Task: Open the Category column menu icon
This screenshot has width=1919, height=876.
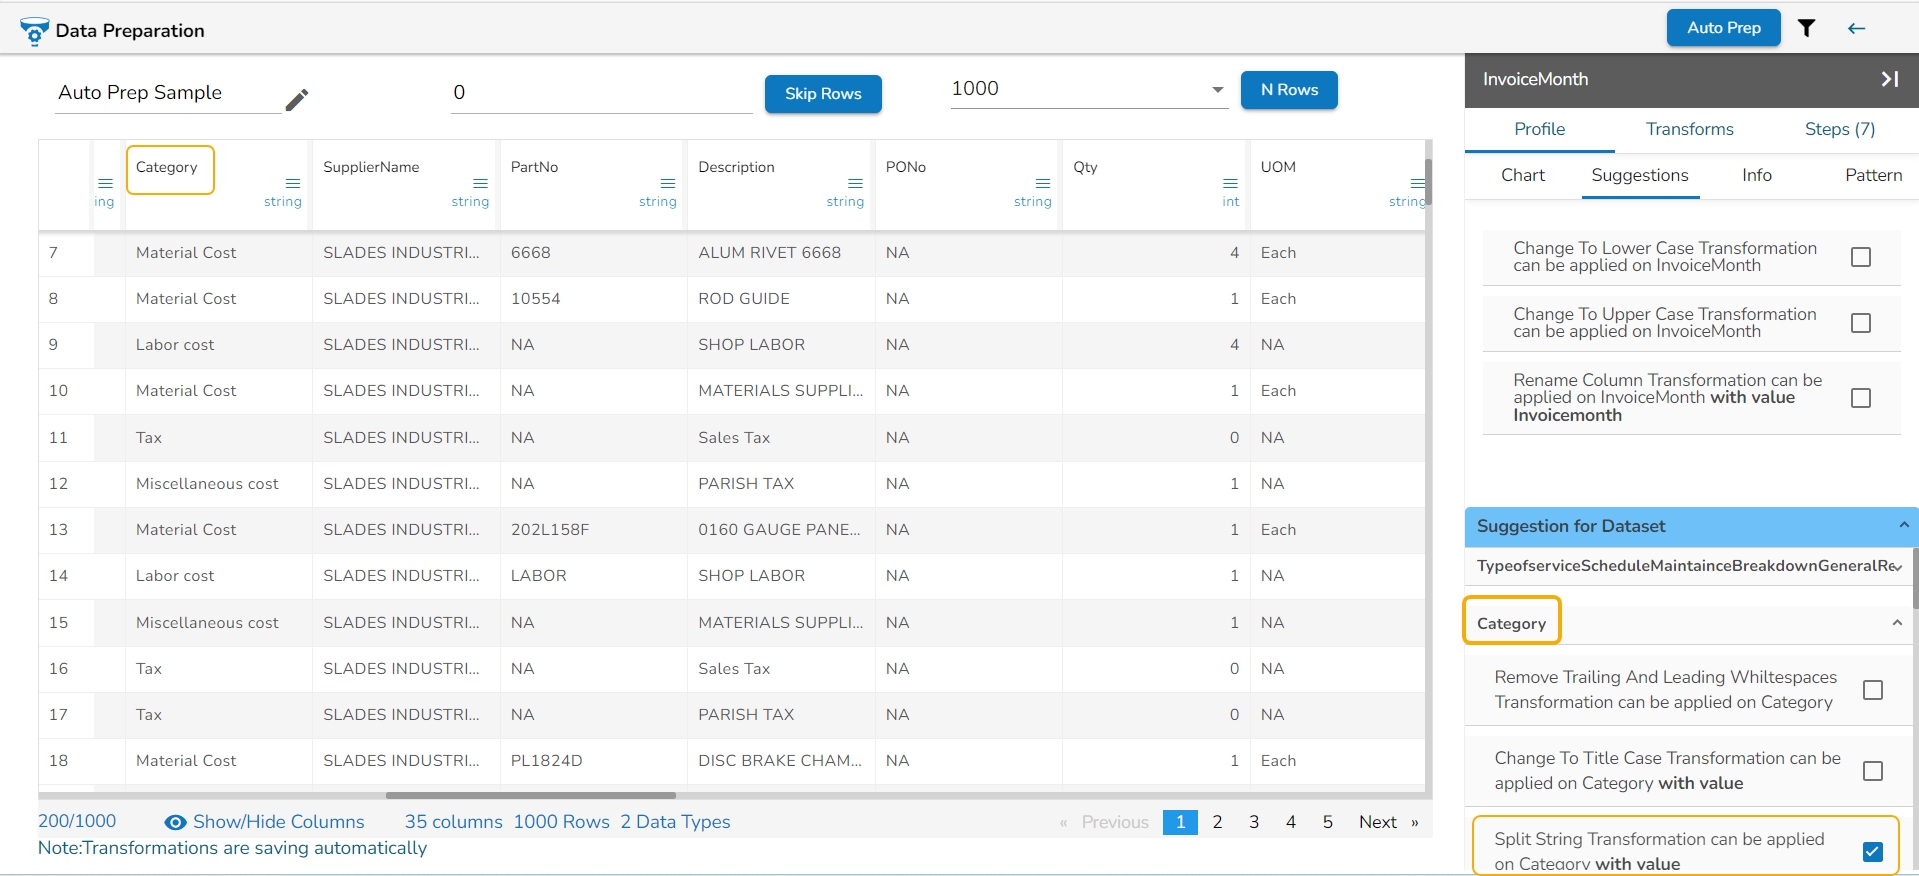Action: tap(293, 183)
